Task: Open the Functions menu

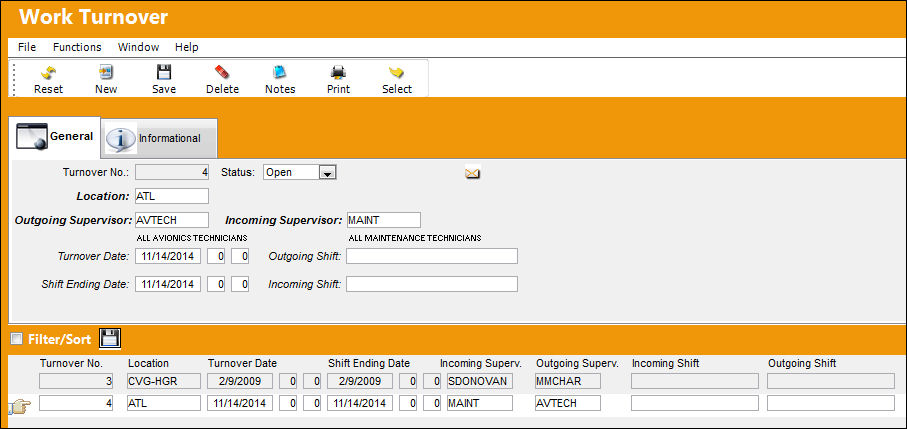Action: (x=77, y=47)
